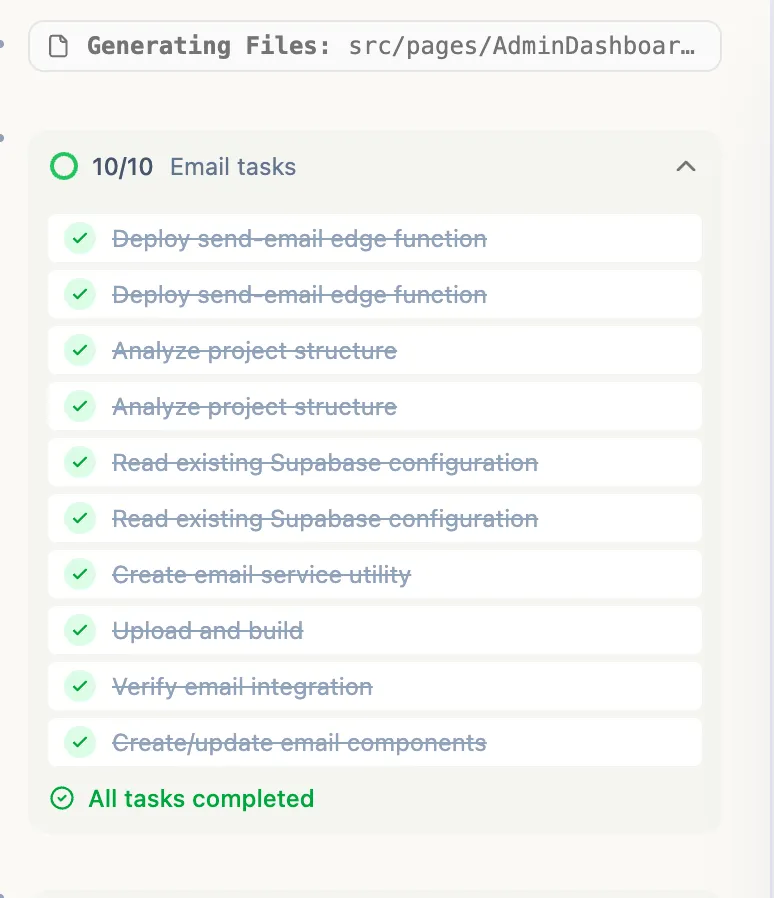
Task: Click the green checkmark beside Deploy send-email edge function
Action: 80,238
